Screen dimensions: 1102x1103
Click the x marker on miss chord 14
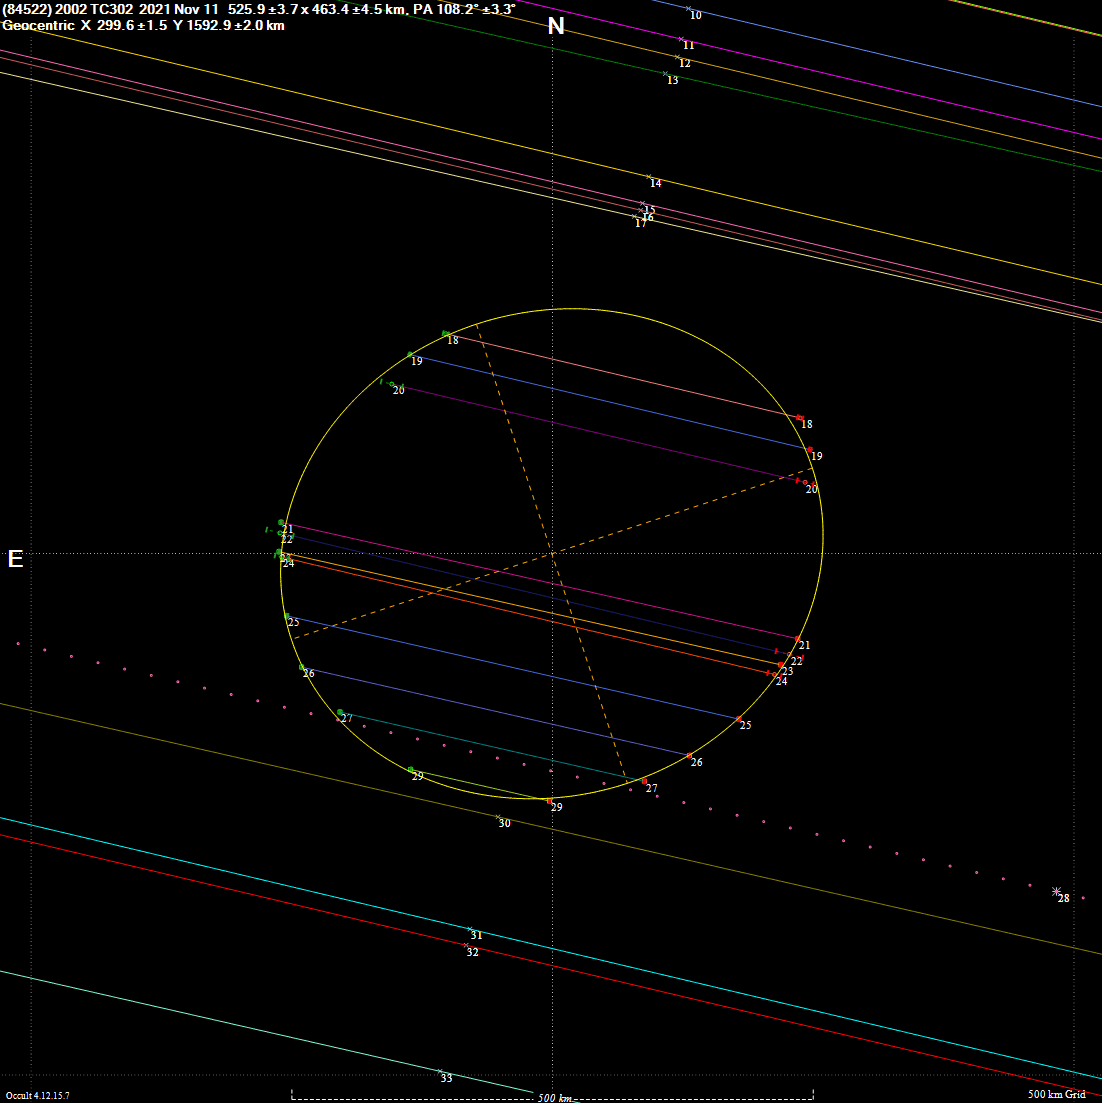[648, 177]
